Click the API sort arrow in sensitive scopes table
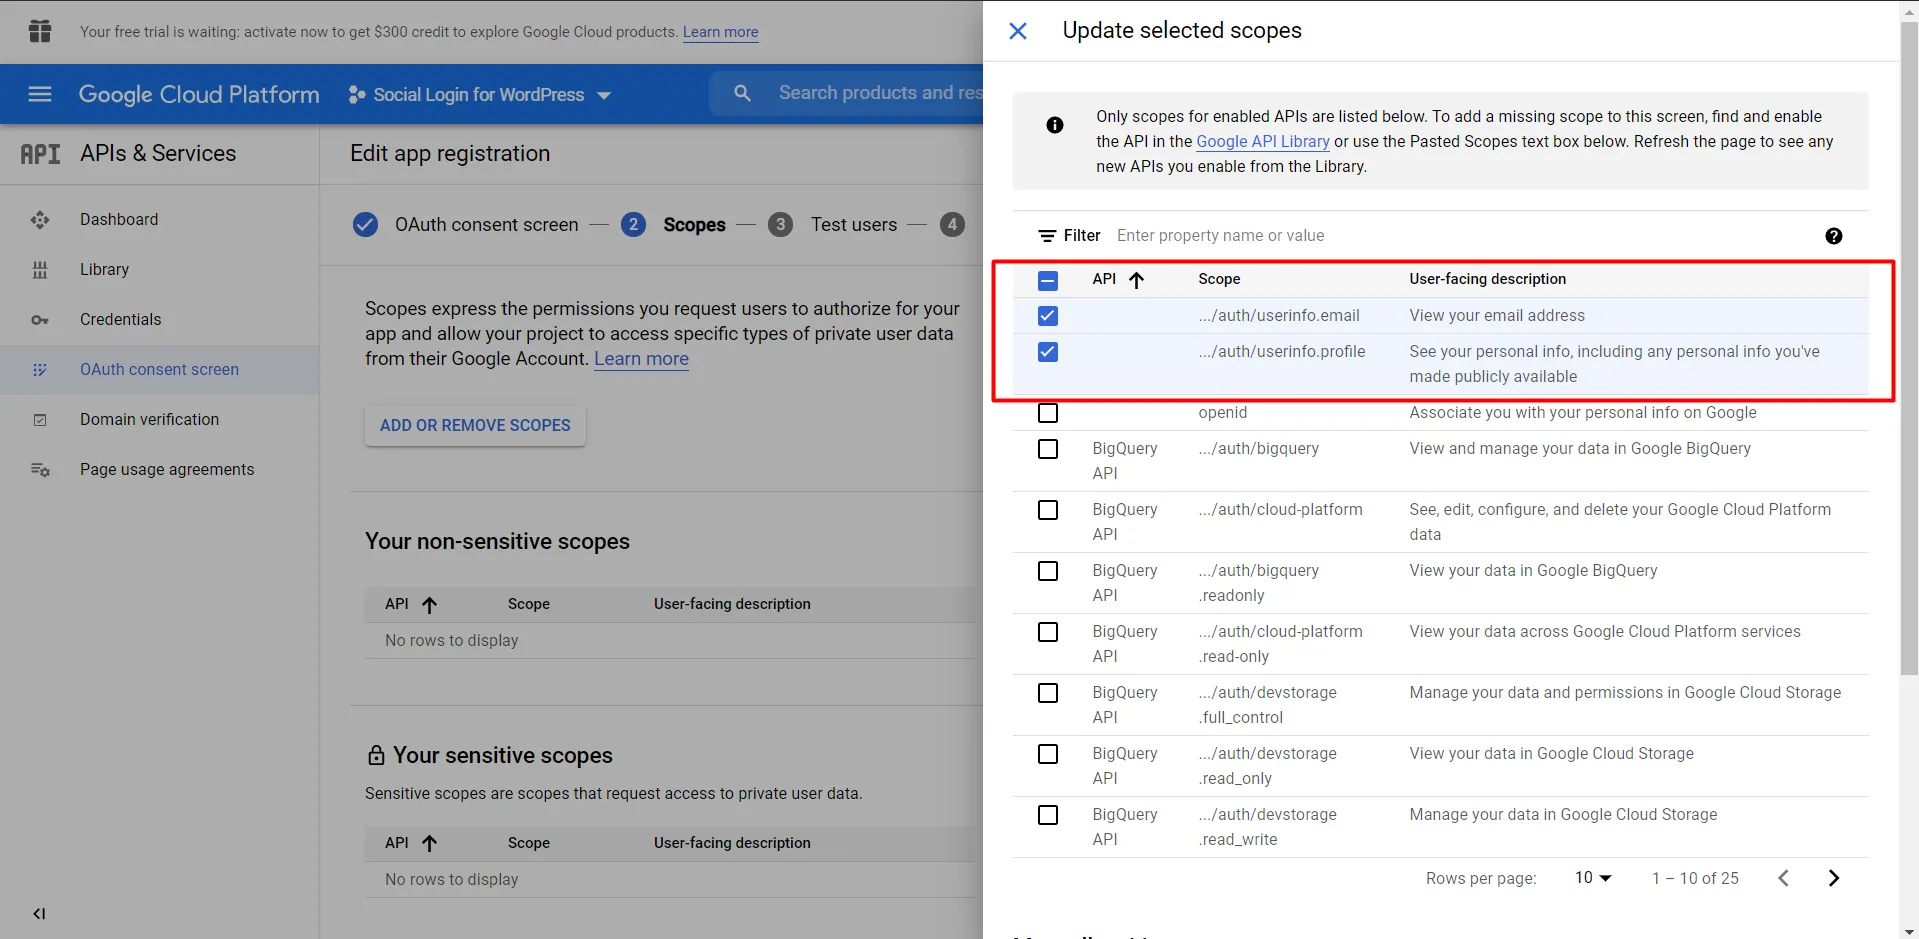This screenshot has width=1919, height=939. 430,843
